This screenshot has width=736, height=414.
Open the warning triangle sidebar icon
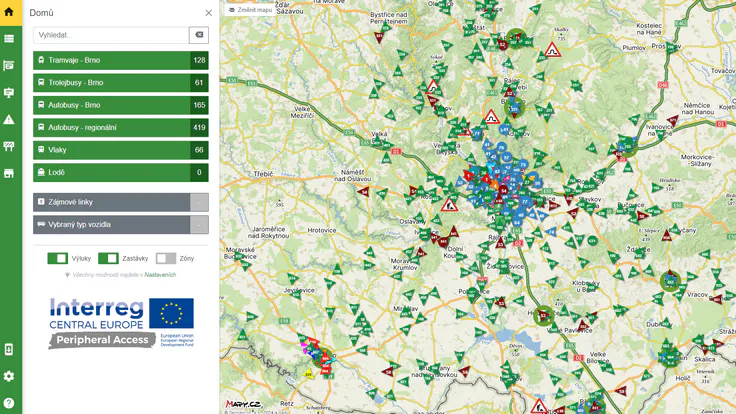click(9, 119)
